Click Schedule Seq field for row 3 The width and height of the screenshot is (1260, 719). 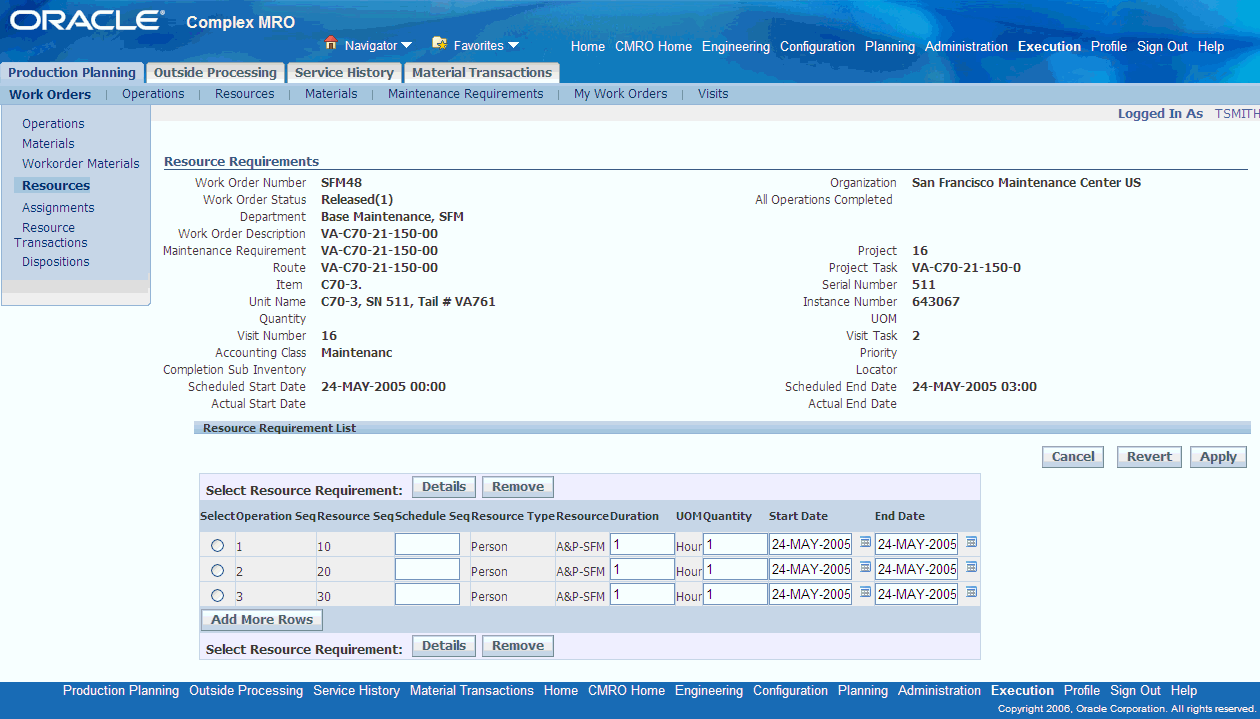point(427,594)
